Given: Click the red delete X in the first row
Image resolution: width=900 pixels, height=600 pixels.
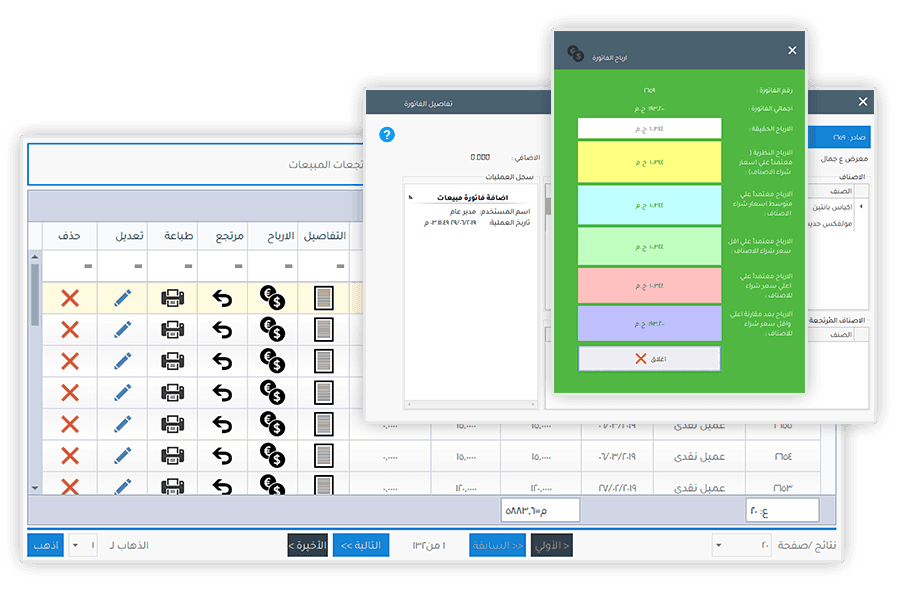Looking at the screenshot, I should pyautogui.click(x=70, y=297).
